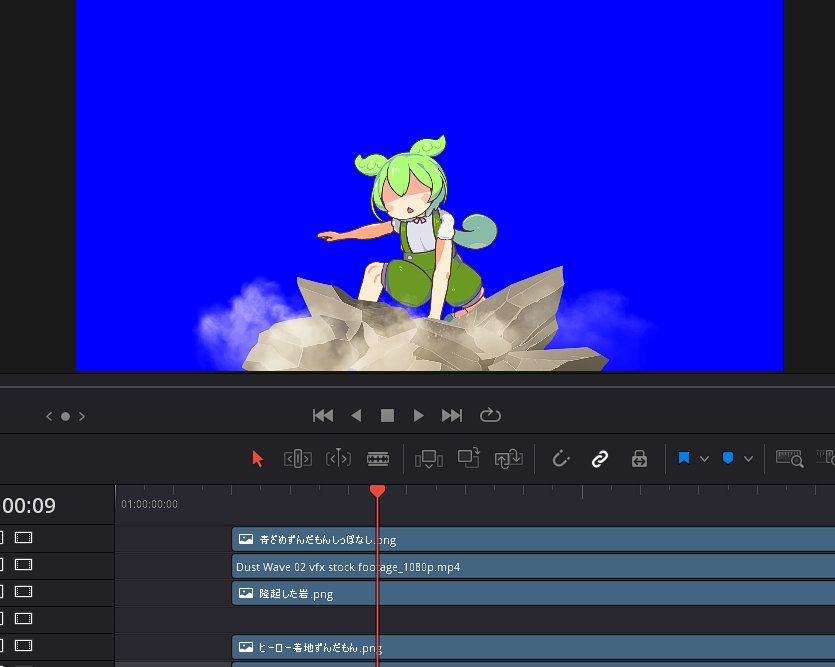Click the Insert Clip icon

point(429,458)
